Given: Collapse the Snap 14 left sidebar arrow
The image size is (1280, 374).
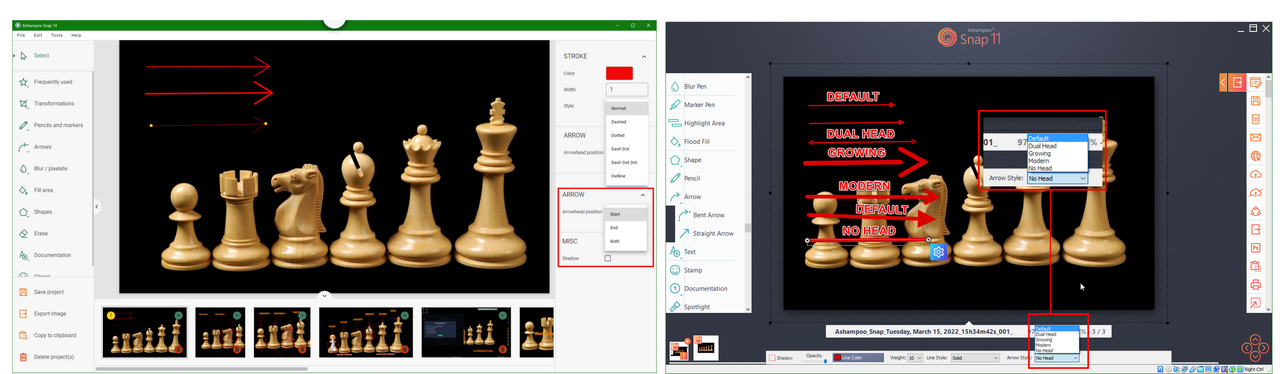Looking at the screenshot, I should [97, 207].
